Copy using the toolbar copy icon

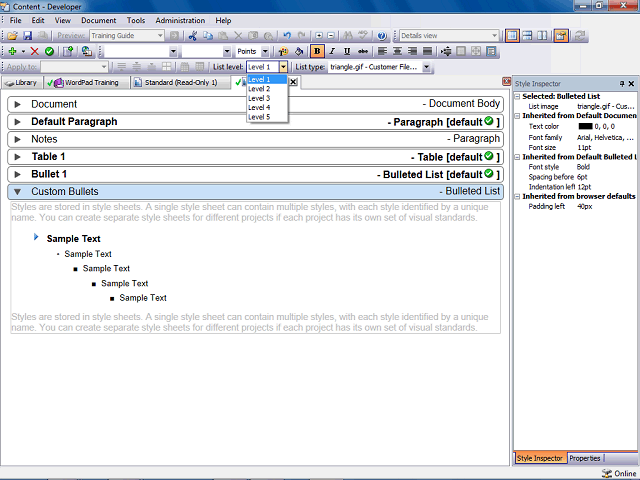point(208,36)
